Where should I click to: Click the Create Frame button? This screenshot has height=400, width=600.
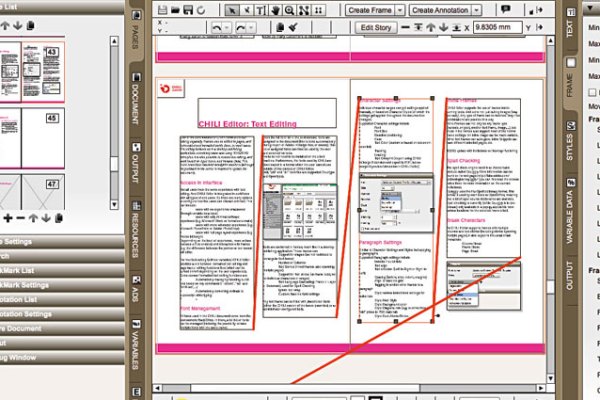[x=370, y=10]
